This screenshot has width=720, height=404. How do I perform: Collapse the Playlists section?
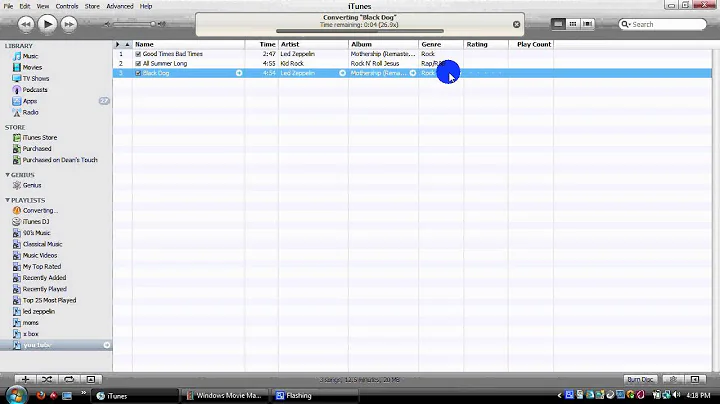(7, 200)
